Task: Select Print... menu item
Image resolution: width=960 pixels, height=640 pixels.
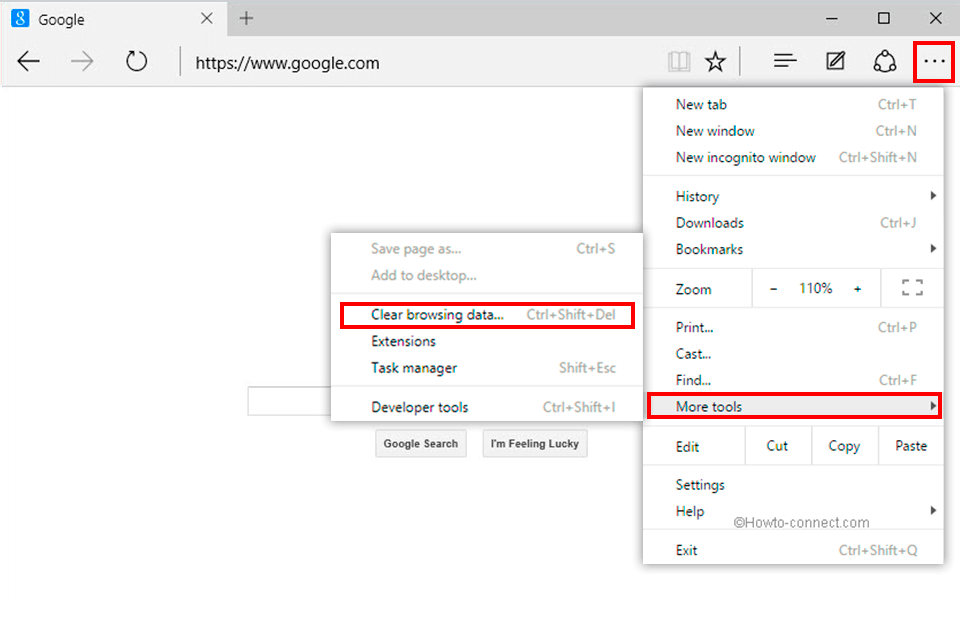Action: click(793, 327)
